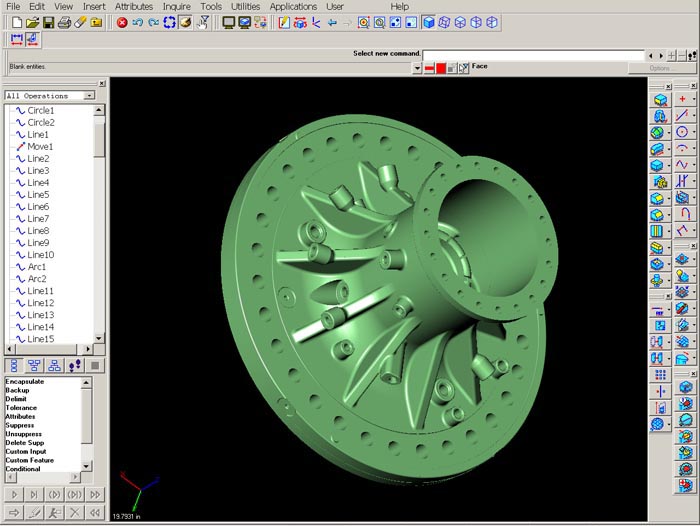This screenshot has width=700, height=526.
Task: Open the Inquire menu
Action: pyautogui.click(x=176, y=6)
